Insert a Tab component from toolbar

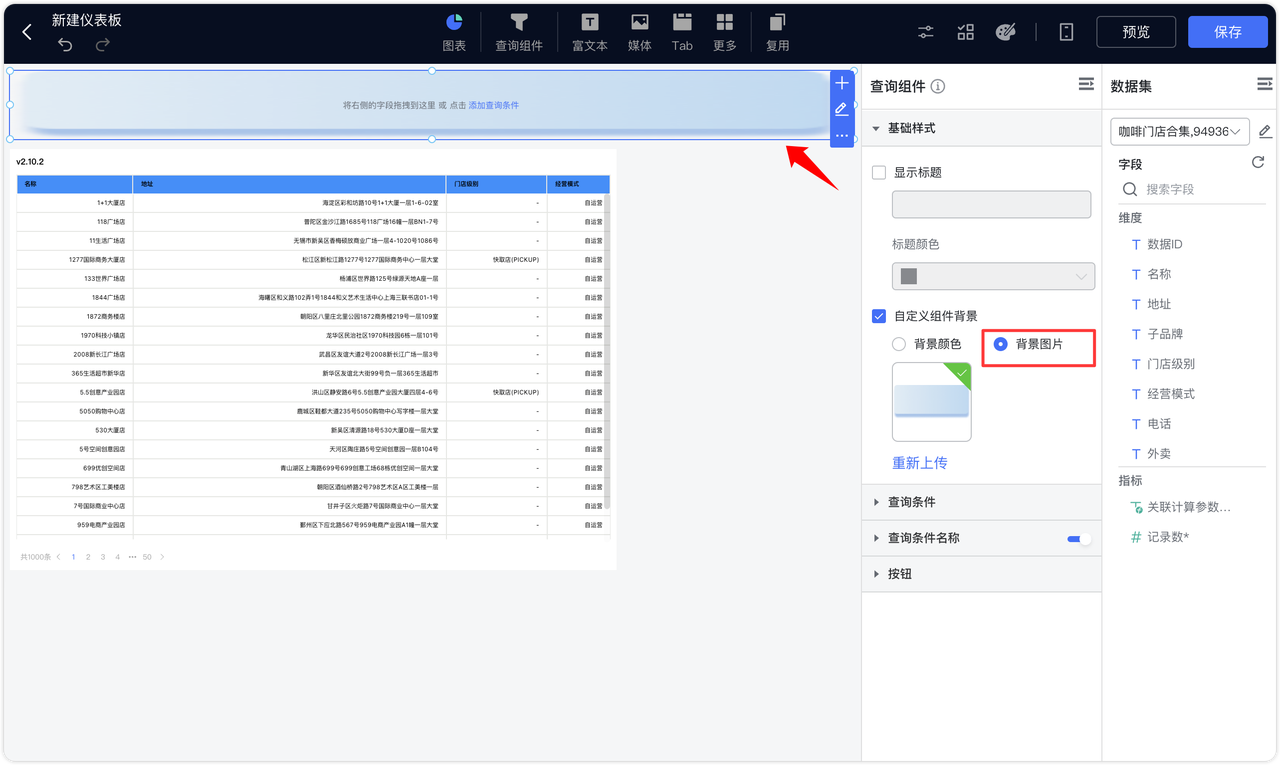pos(682,32)
